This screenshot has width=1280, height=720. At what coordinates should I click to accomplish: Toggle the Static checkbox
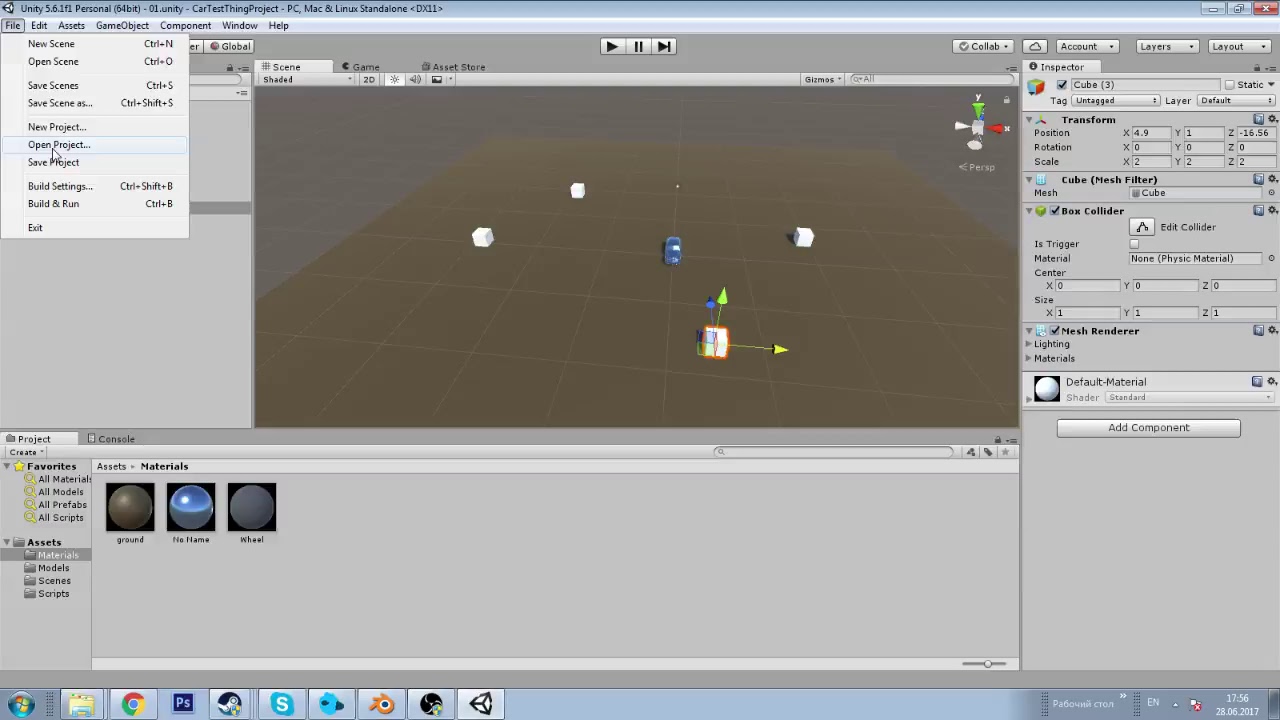[1230, 85]
